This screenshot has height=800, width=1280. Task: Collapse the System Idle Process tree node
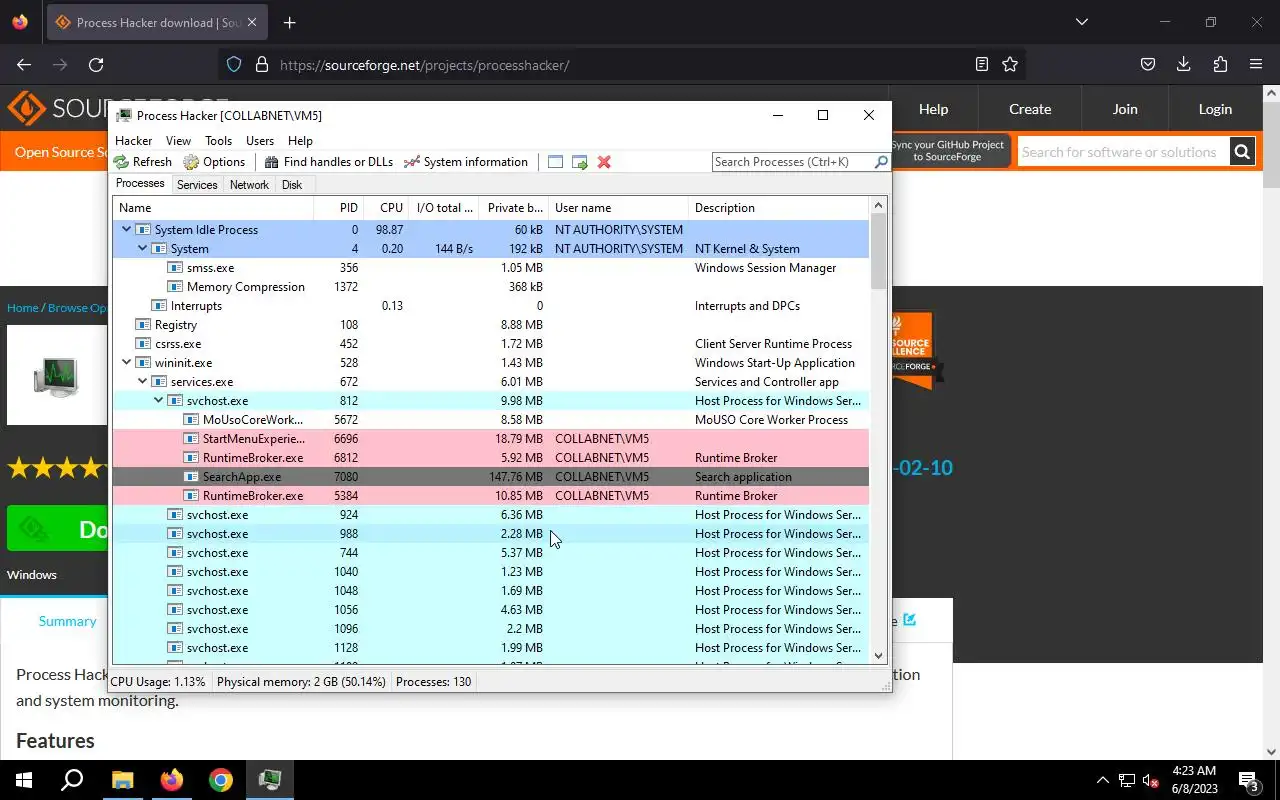[x=126, y=230]
